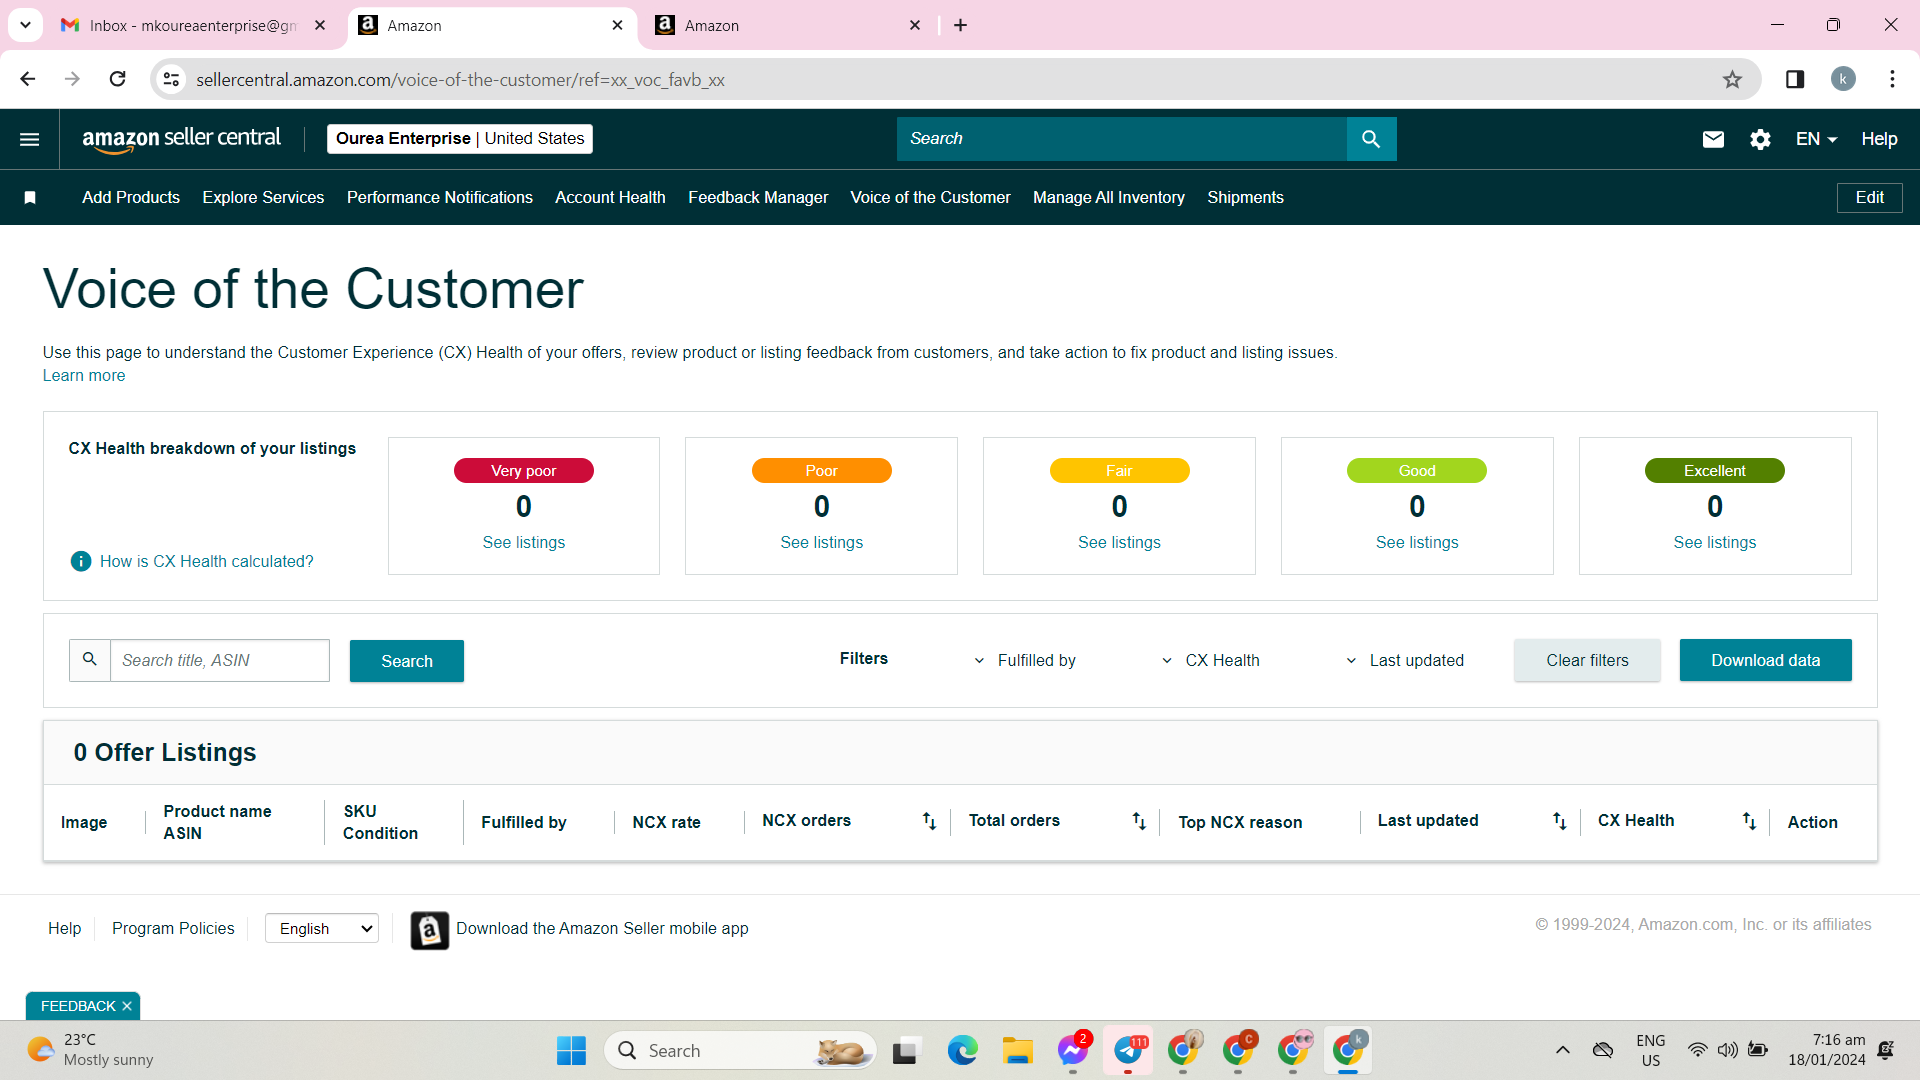1920x1080 pixels.
Task: Open the settings gear icon
Action: [x=1760, y=139]
